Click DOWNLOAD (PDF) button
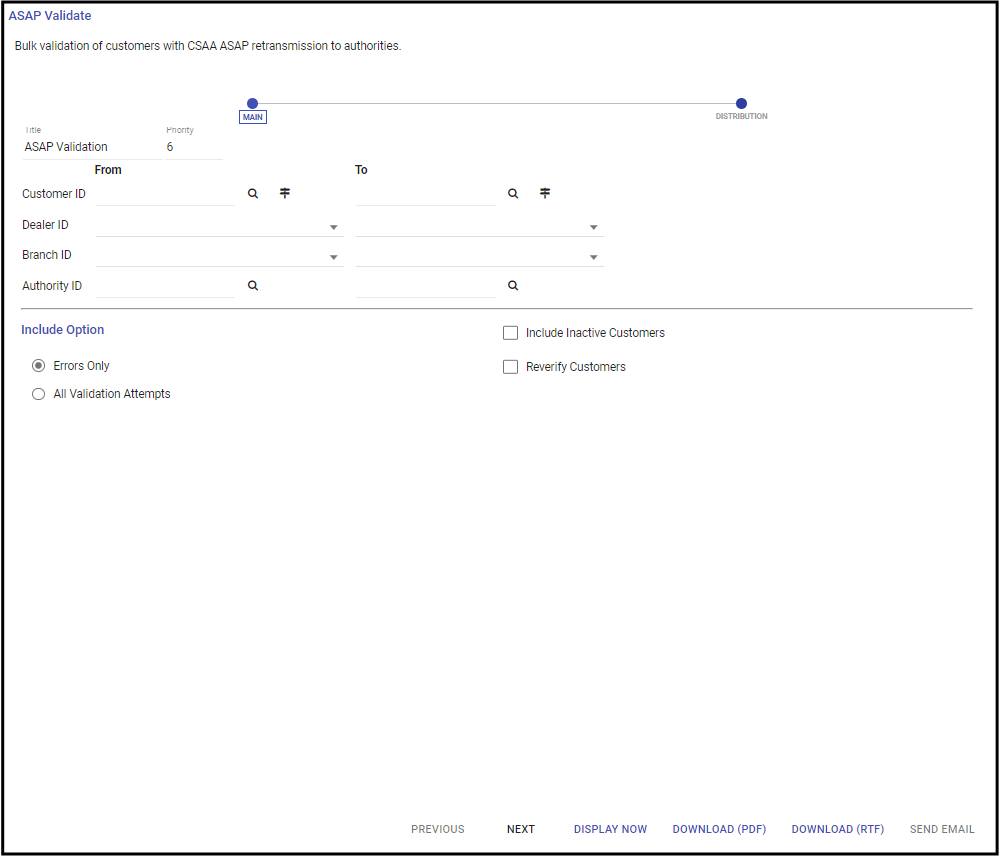The height and width of the screenshot is (856, 999). [x=719, y=829]
